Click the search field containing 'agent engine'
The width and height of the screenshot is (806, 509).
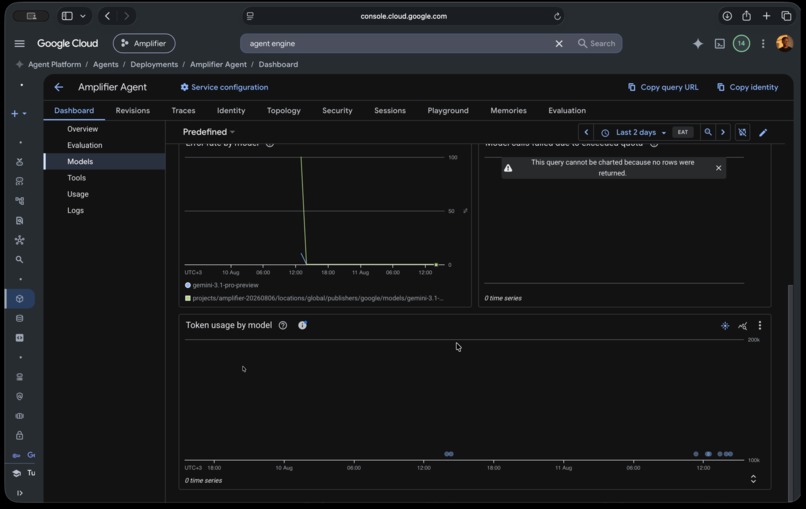click(396, 44)
